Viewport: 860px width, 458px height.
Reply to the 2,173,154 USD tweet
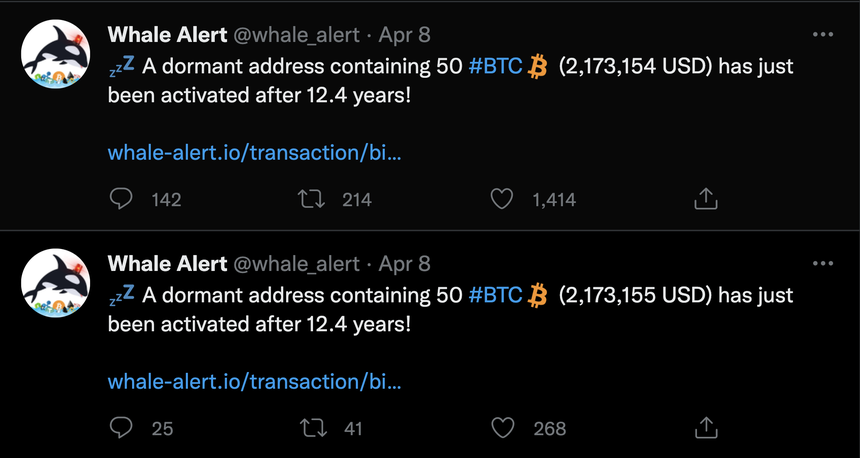[x=121, y=199]
